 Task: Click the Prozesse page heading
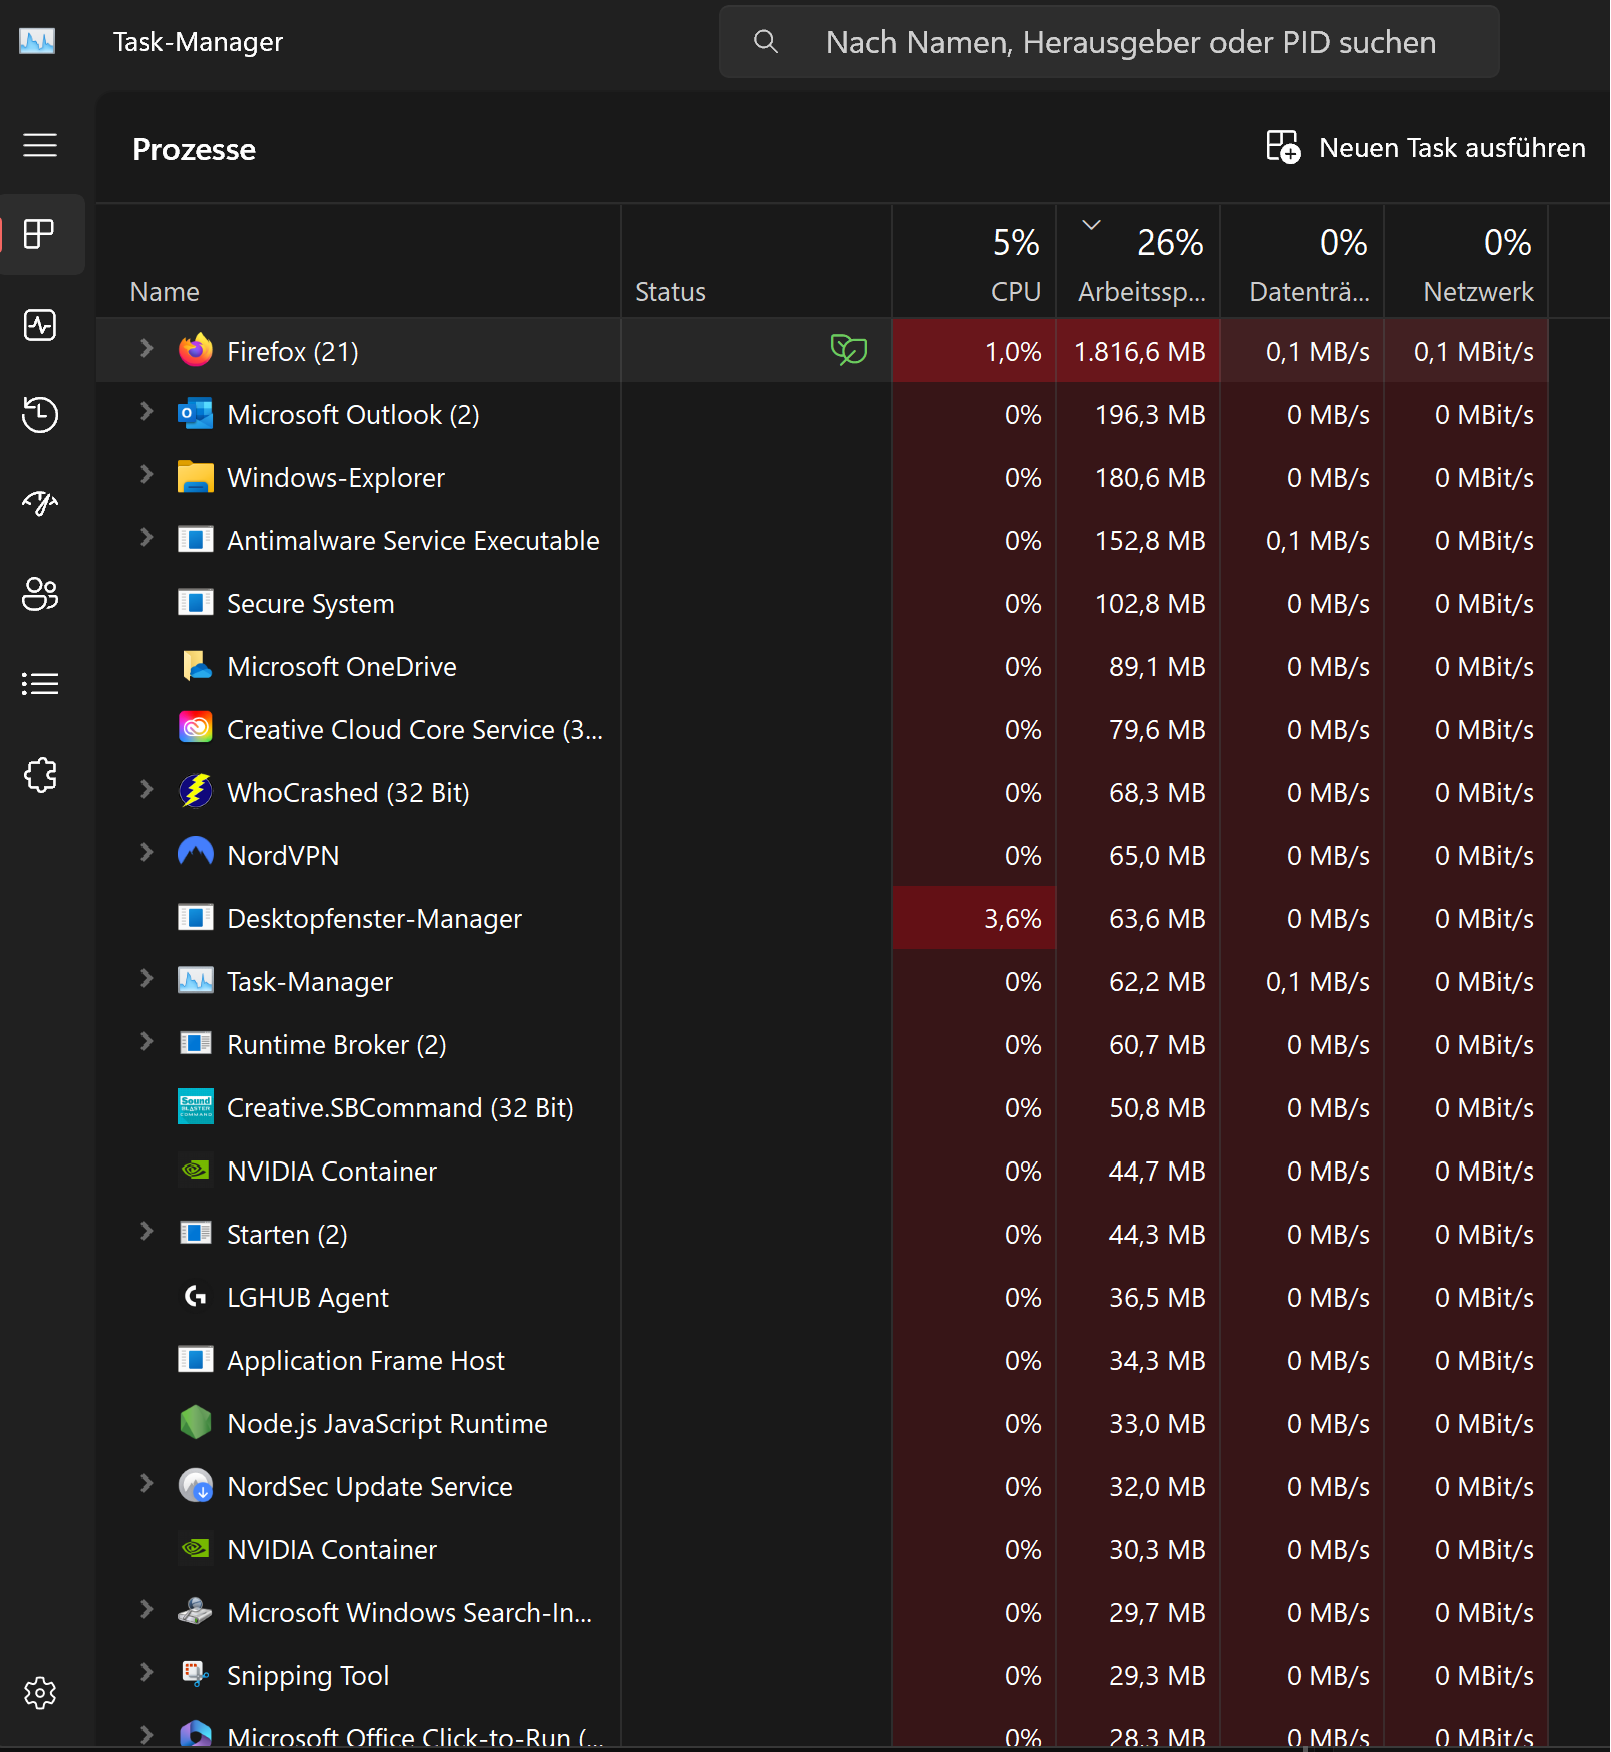coord(194,149)
